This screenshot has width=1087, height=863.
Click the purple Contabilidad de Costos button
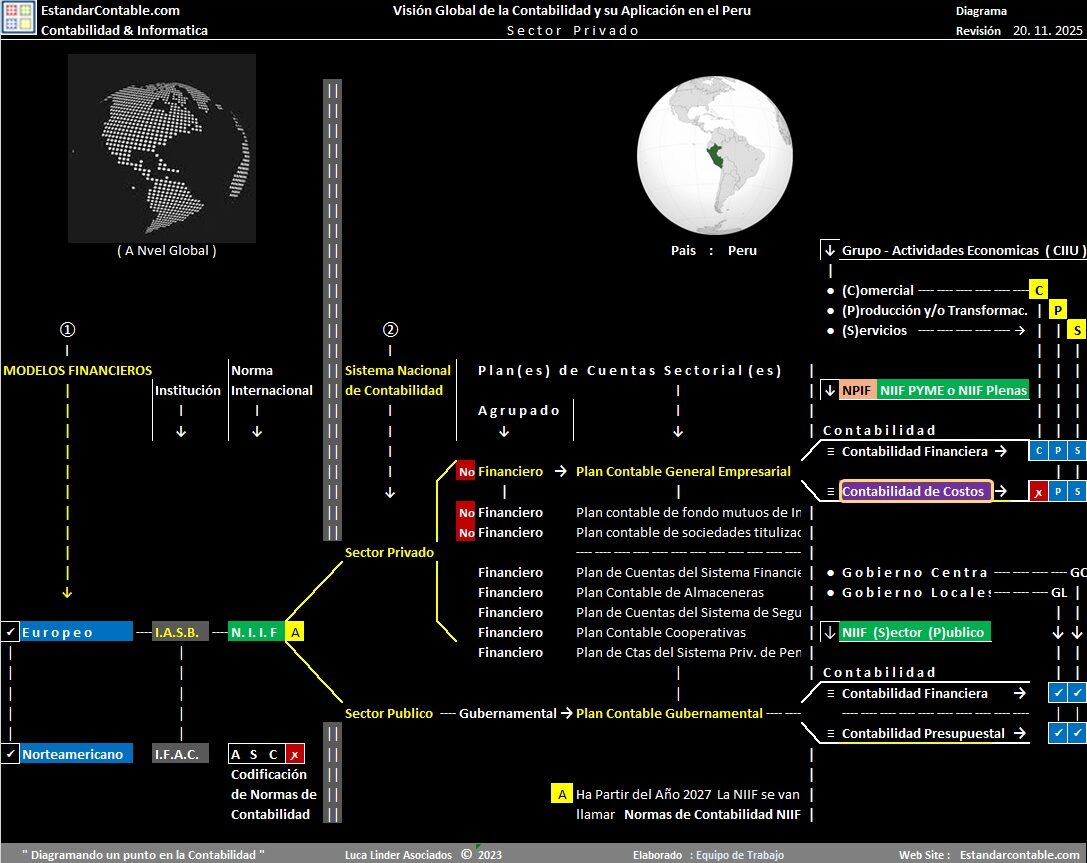916,491
